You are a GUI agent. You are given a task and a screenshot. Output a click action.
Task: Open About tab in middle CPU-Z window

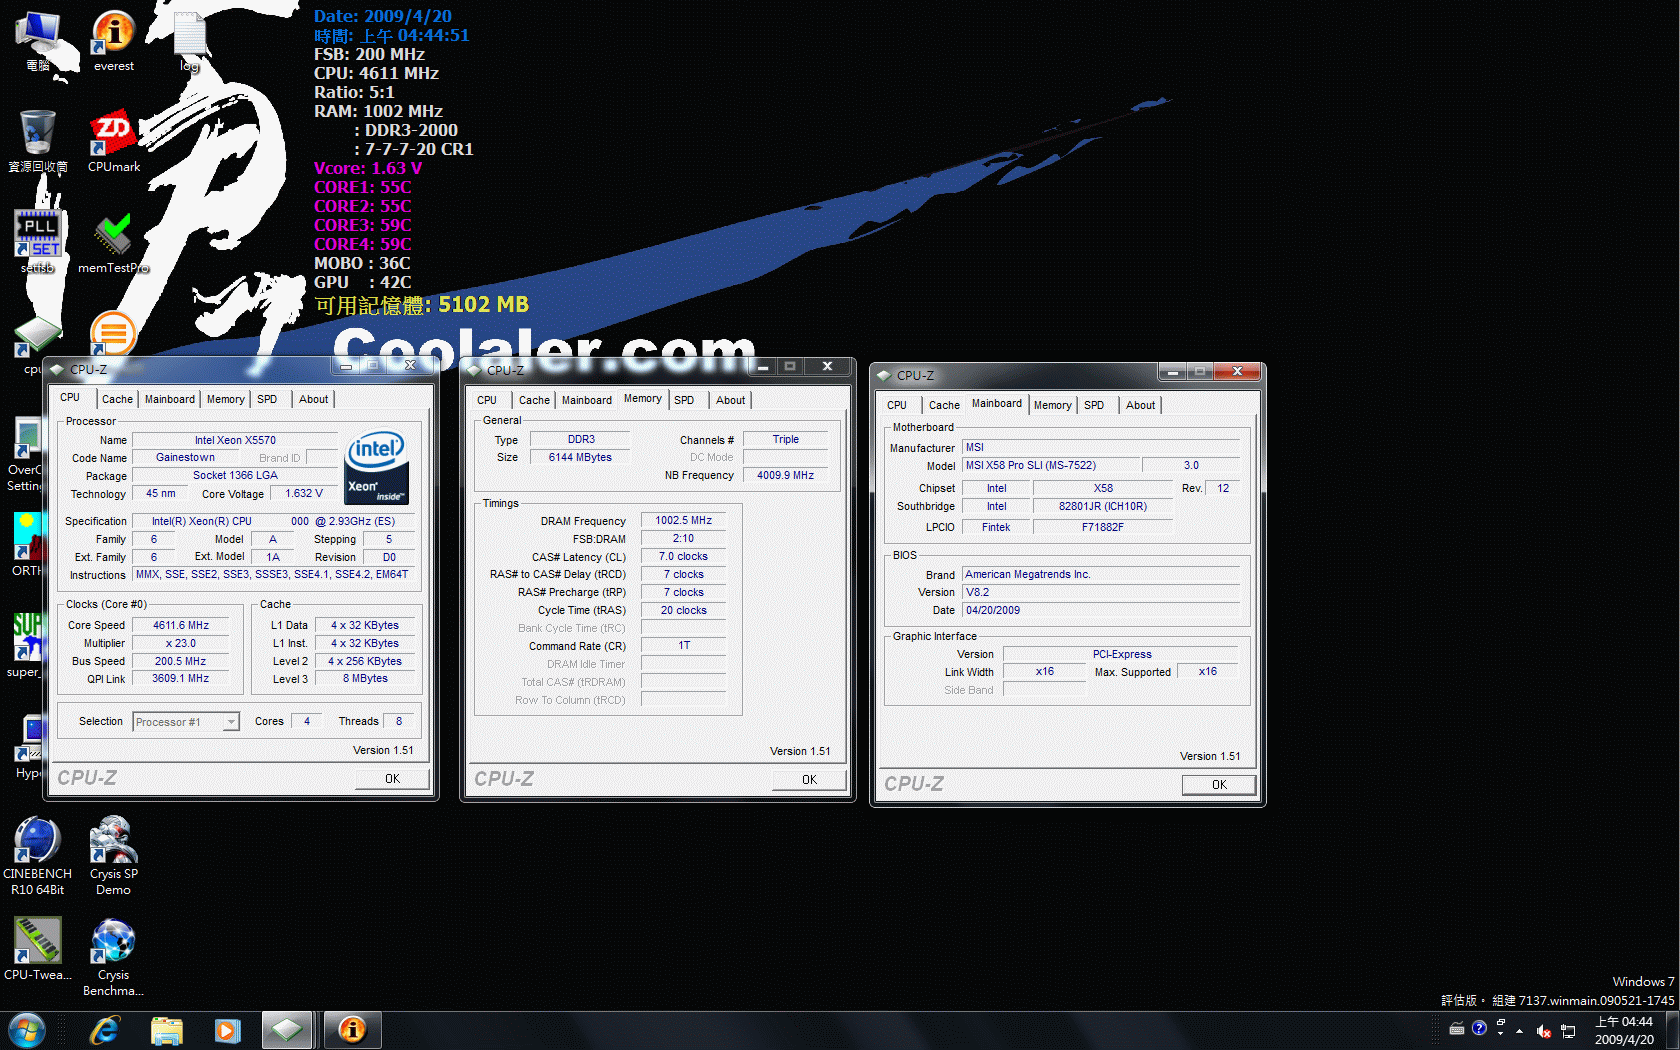coord(731,400)
